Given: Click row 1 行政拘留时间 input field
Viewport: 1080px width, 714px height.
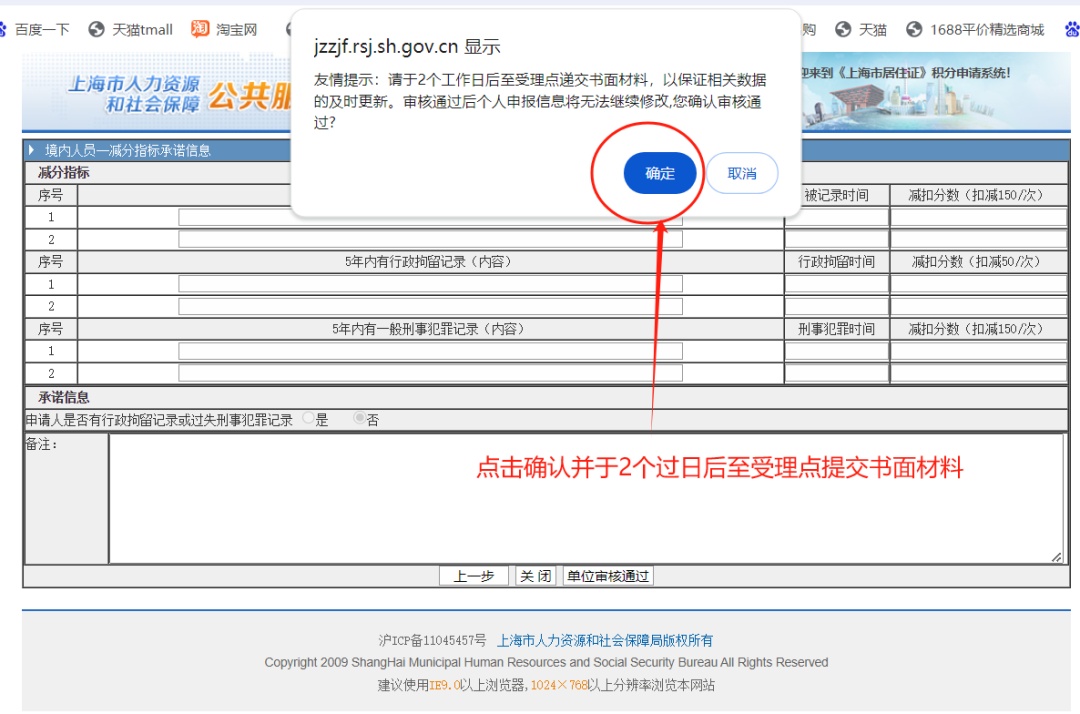Looking at the screenshot, I should point(836,284).
